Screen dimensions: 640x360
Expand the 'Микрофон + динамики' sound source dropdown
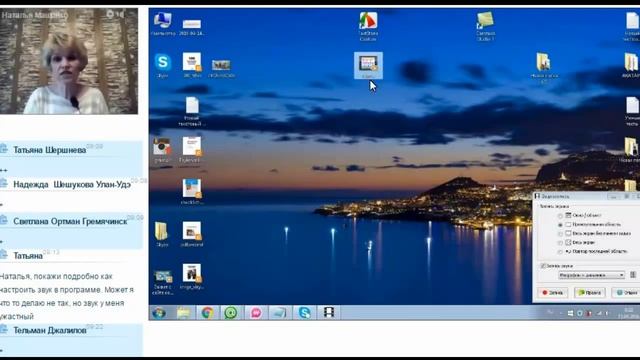[591, 275]
